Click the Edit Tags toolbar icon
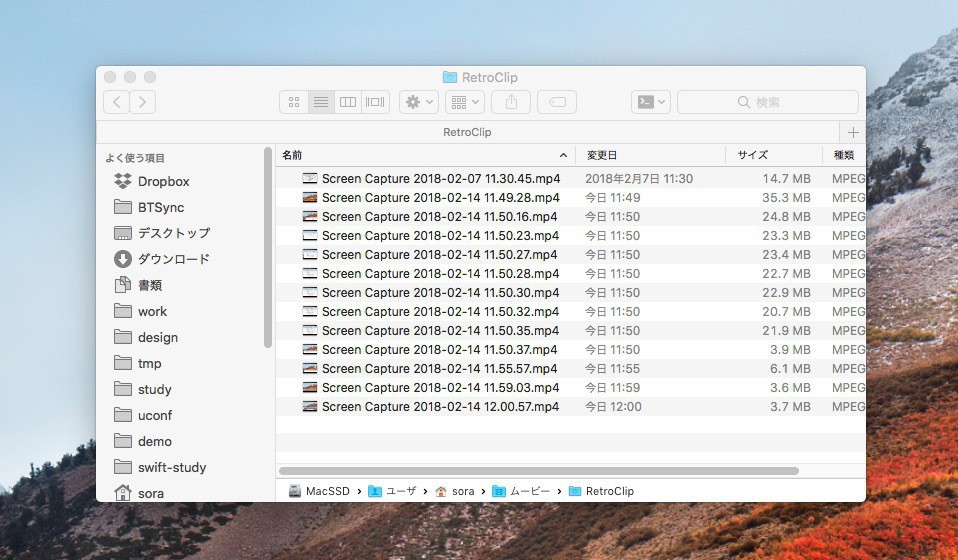The width and height of the screenshot is (958, 560). [x=557, y=102]
